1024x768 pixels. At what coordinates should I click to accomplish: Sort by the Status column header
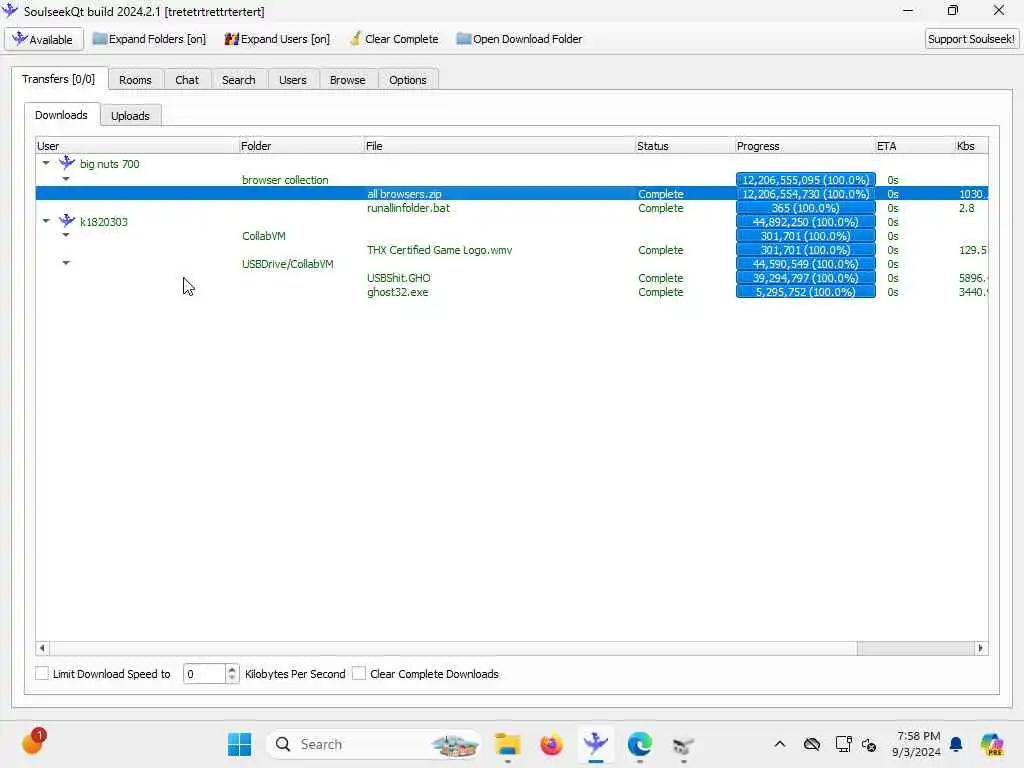(685, 146)
